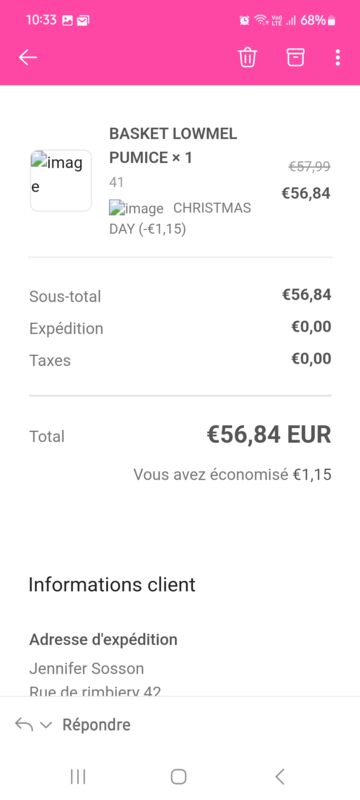
Task: Select the Jennifer Sosson shipping name
Action: coord(87,668)
